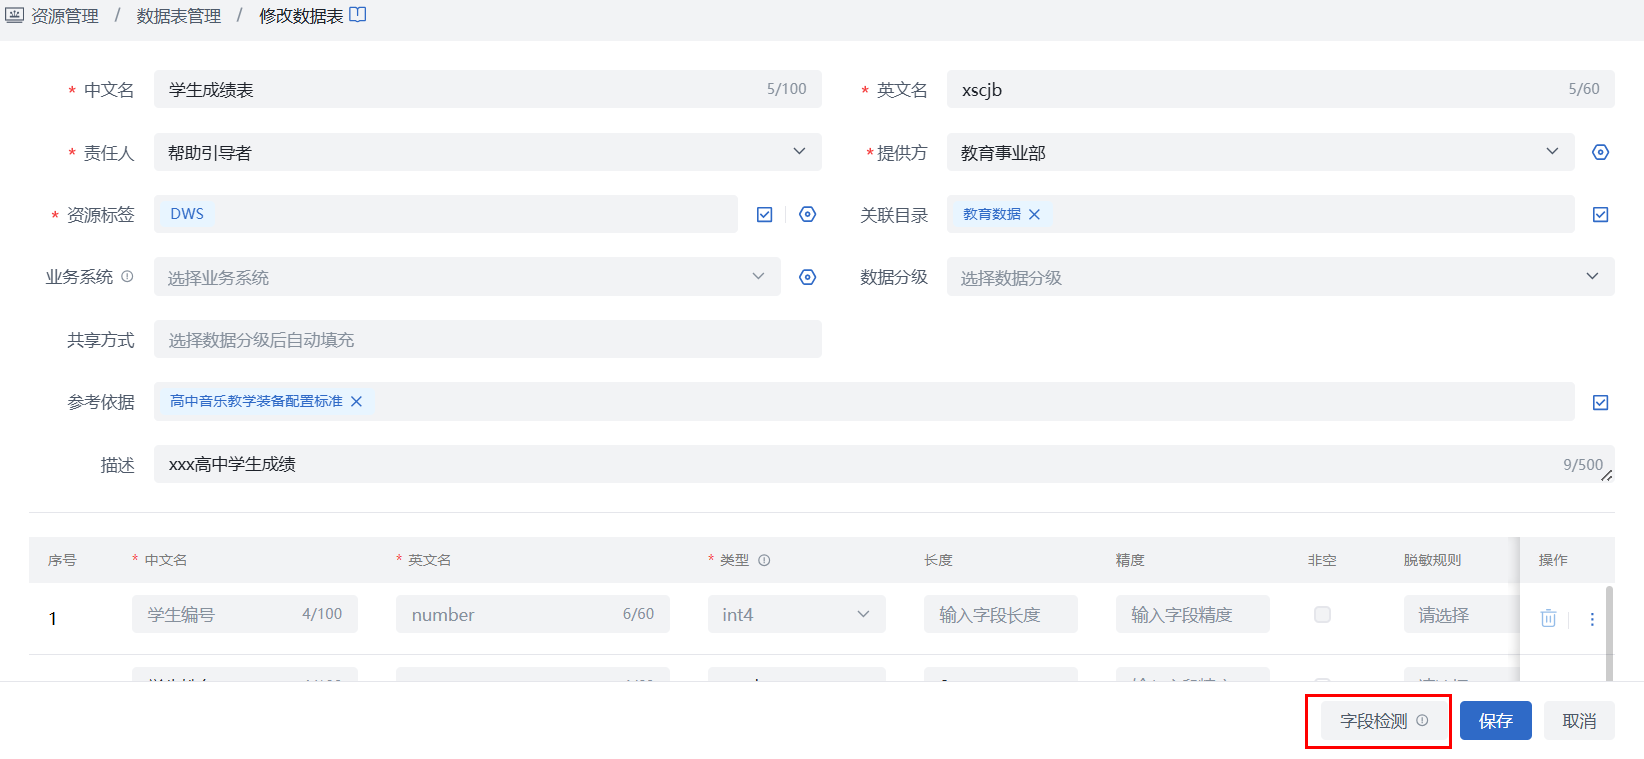
Task: Delete row 1 using the trash icon
Action: point(1548,618)
